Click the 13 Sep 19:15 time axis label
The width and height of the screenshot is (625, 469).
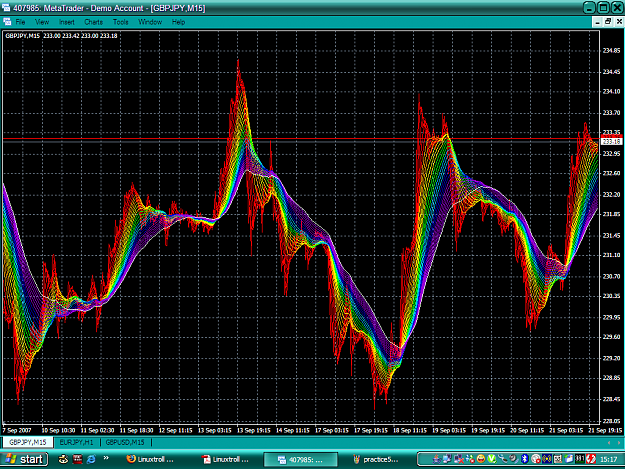[254, 430]
